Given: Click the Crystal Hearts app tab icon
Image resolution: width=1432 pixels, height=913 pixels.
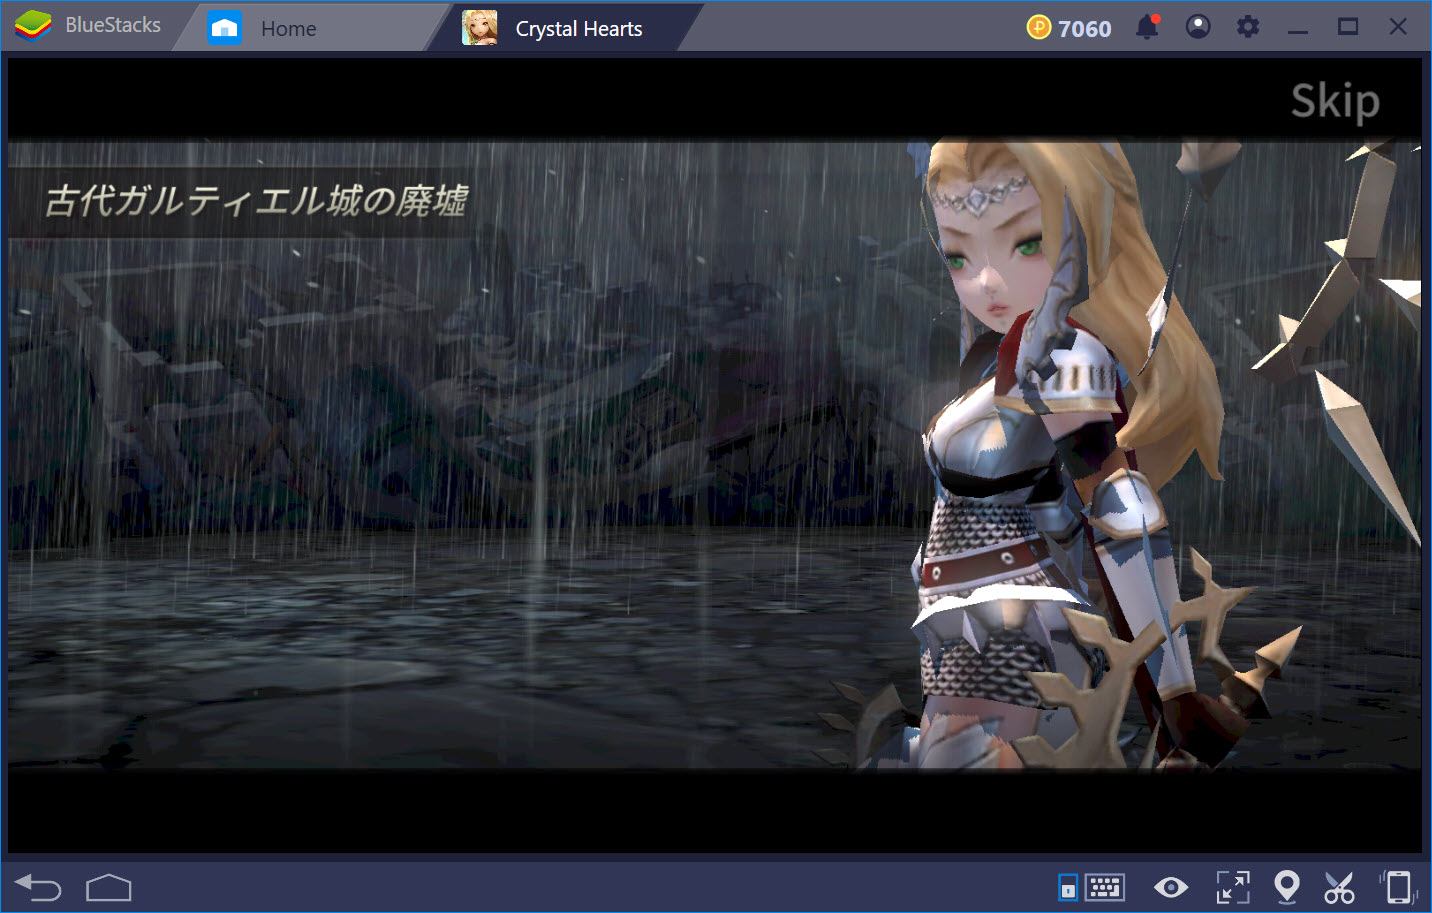Looking at the screenshot, I should click(480, 28).
